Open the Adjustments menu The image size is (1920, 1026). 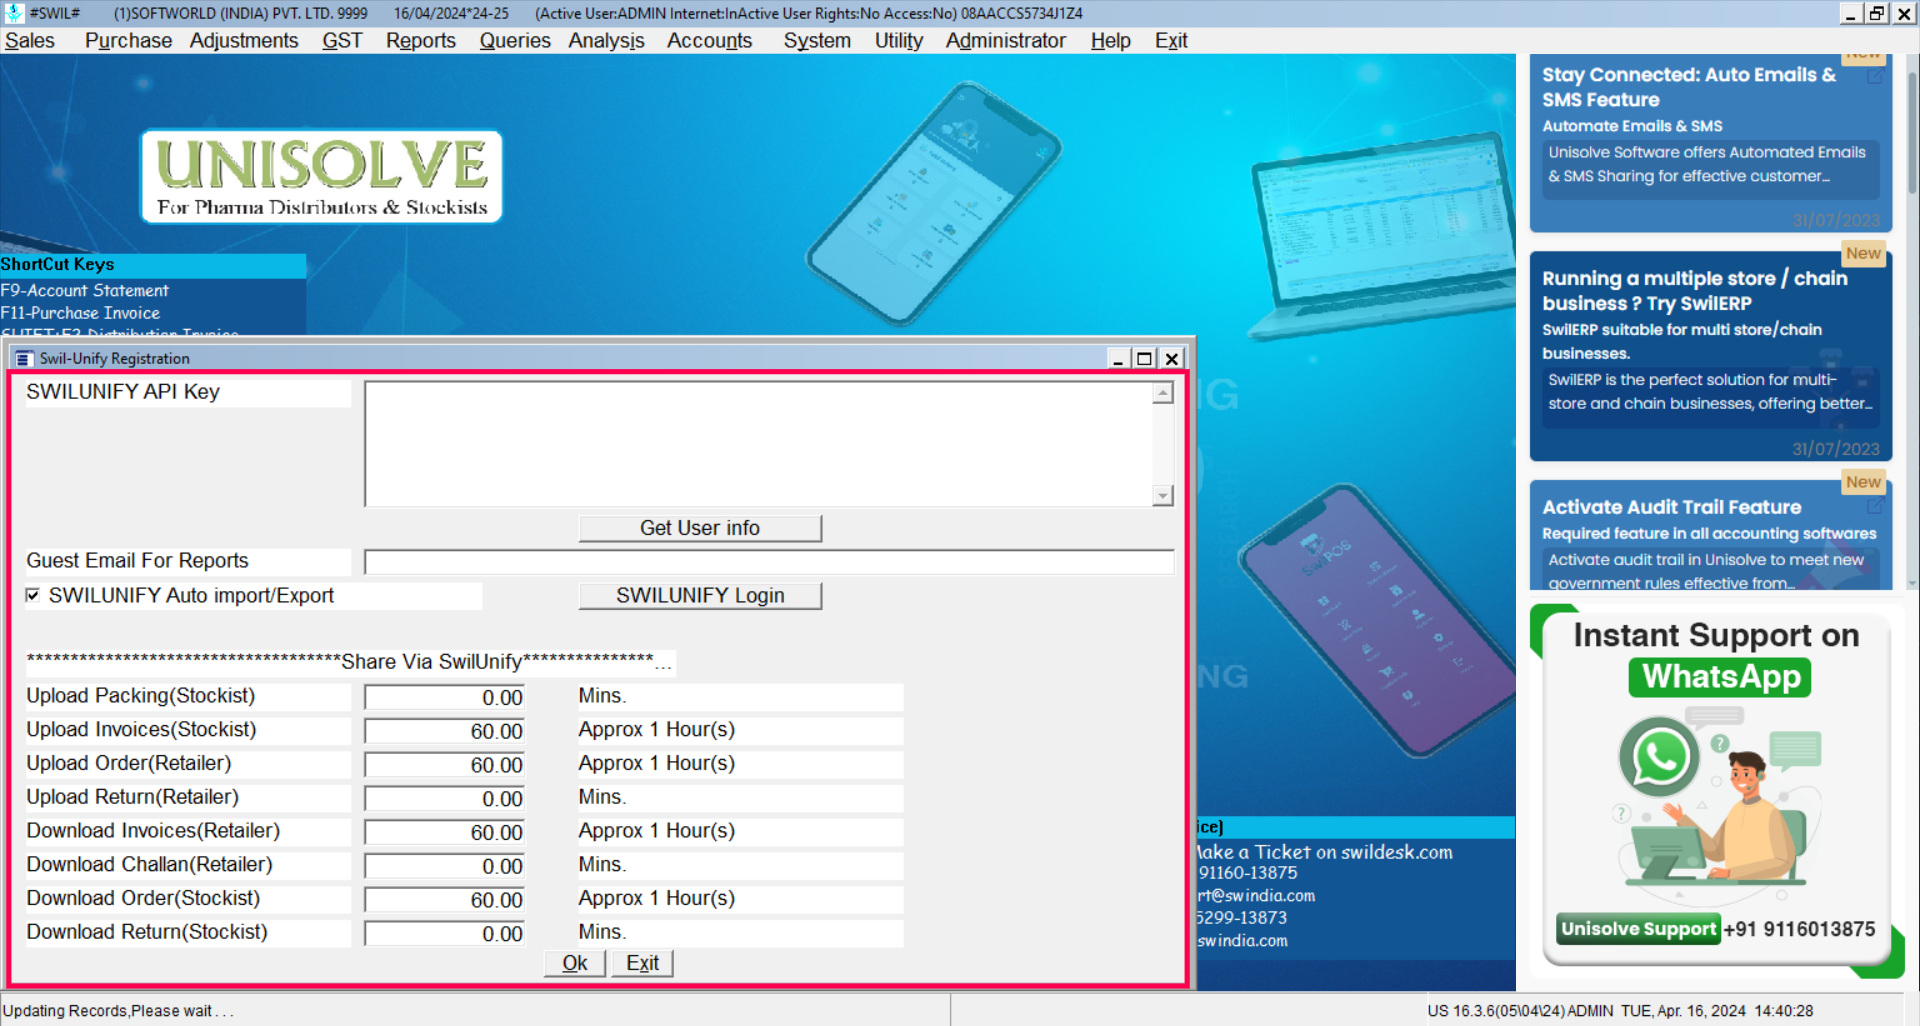244,41
